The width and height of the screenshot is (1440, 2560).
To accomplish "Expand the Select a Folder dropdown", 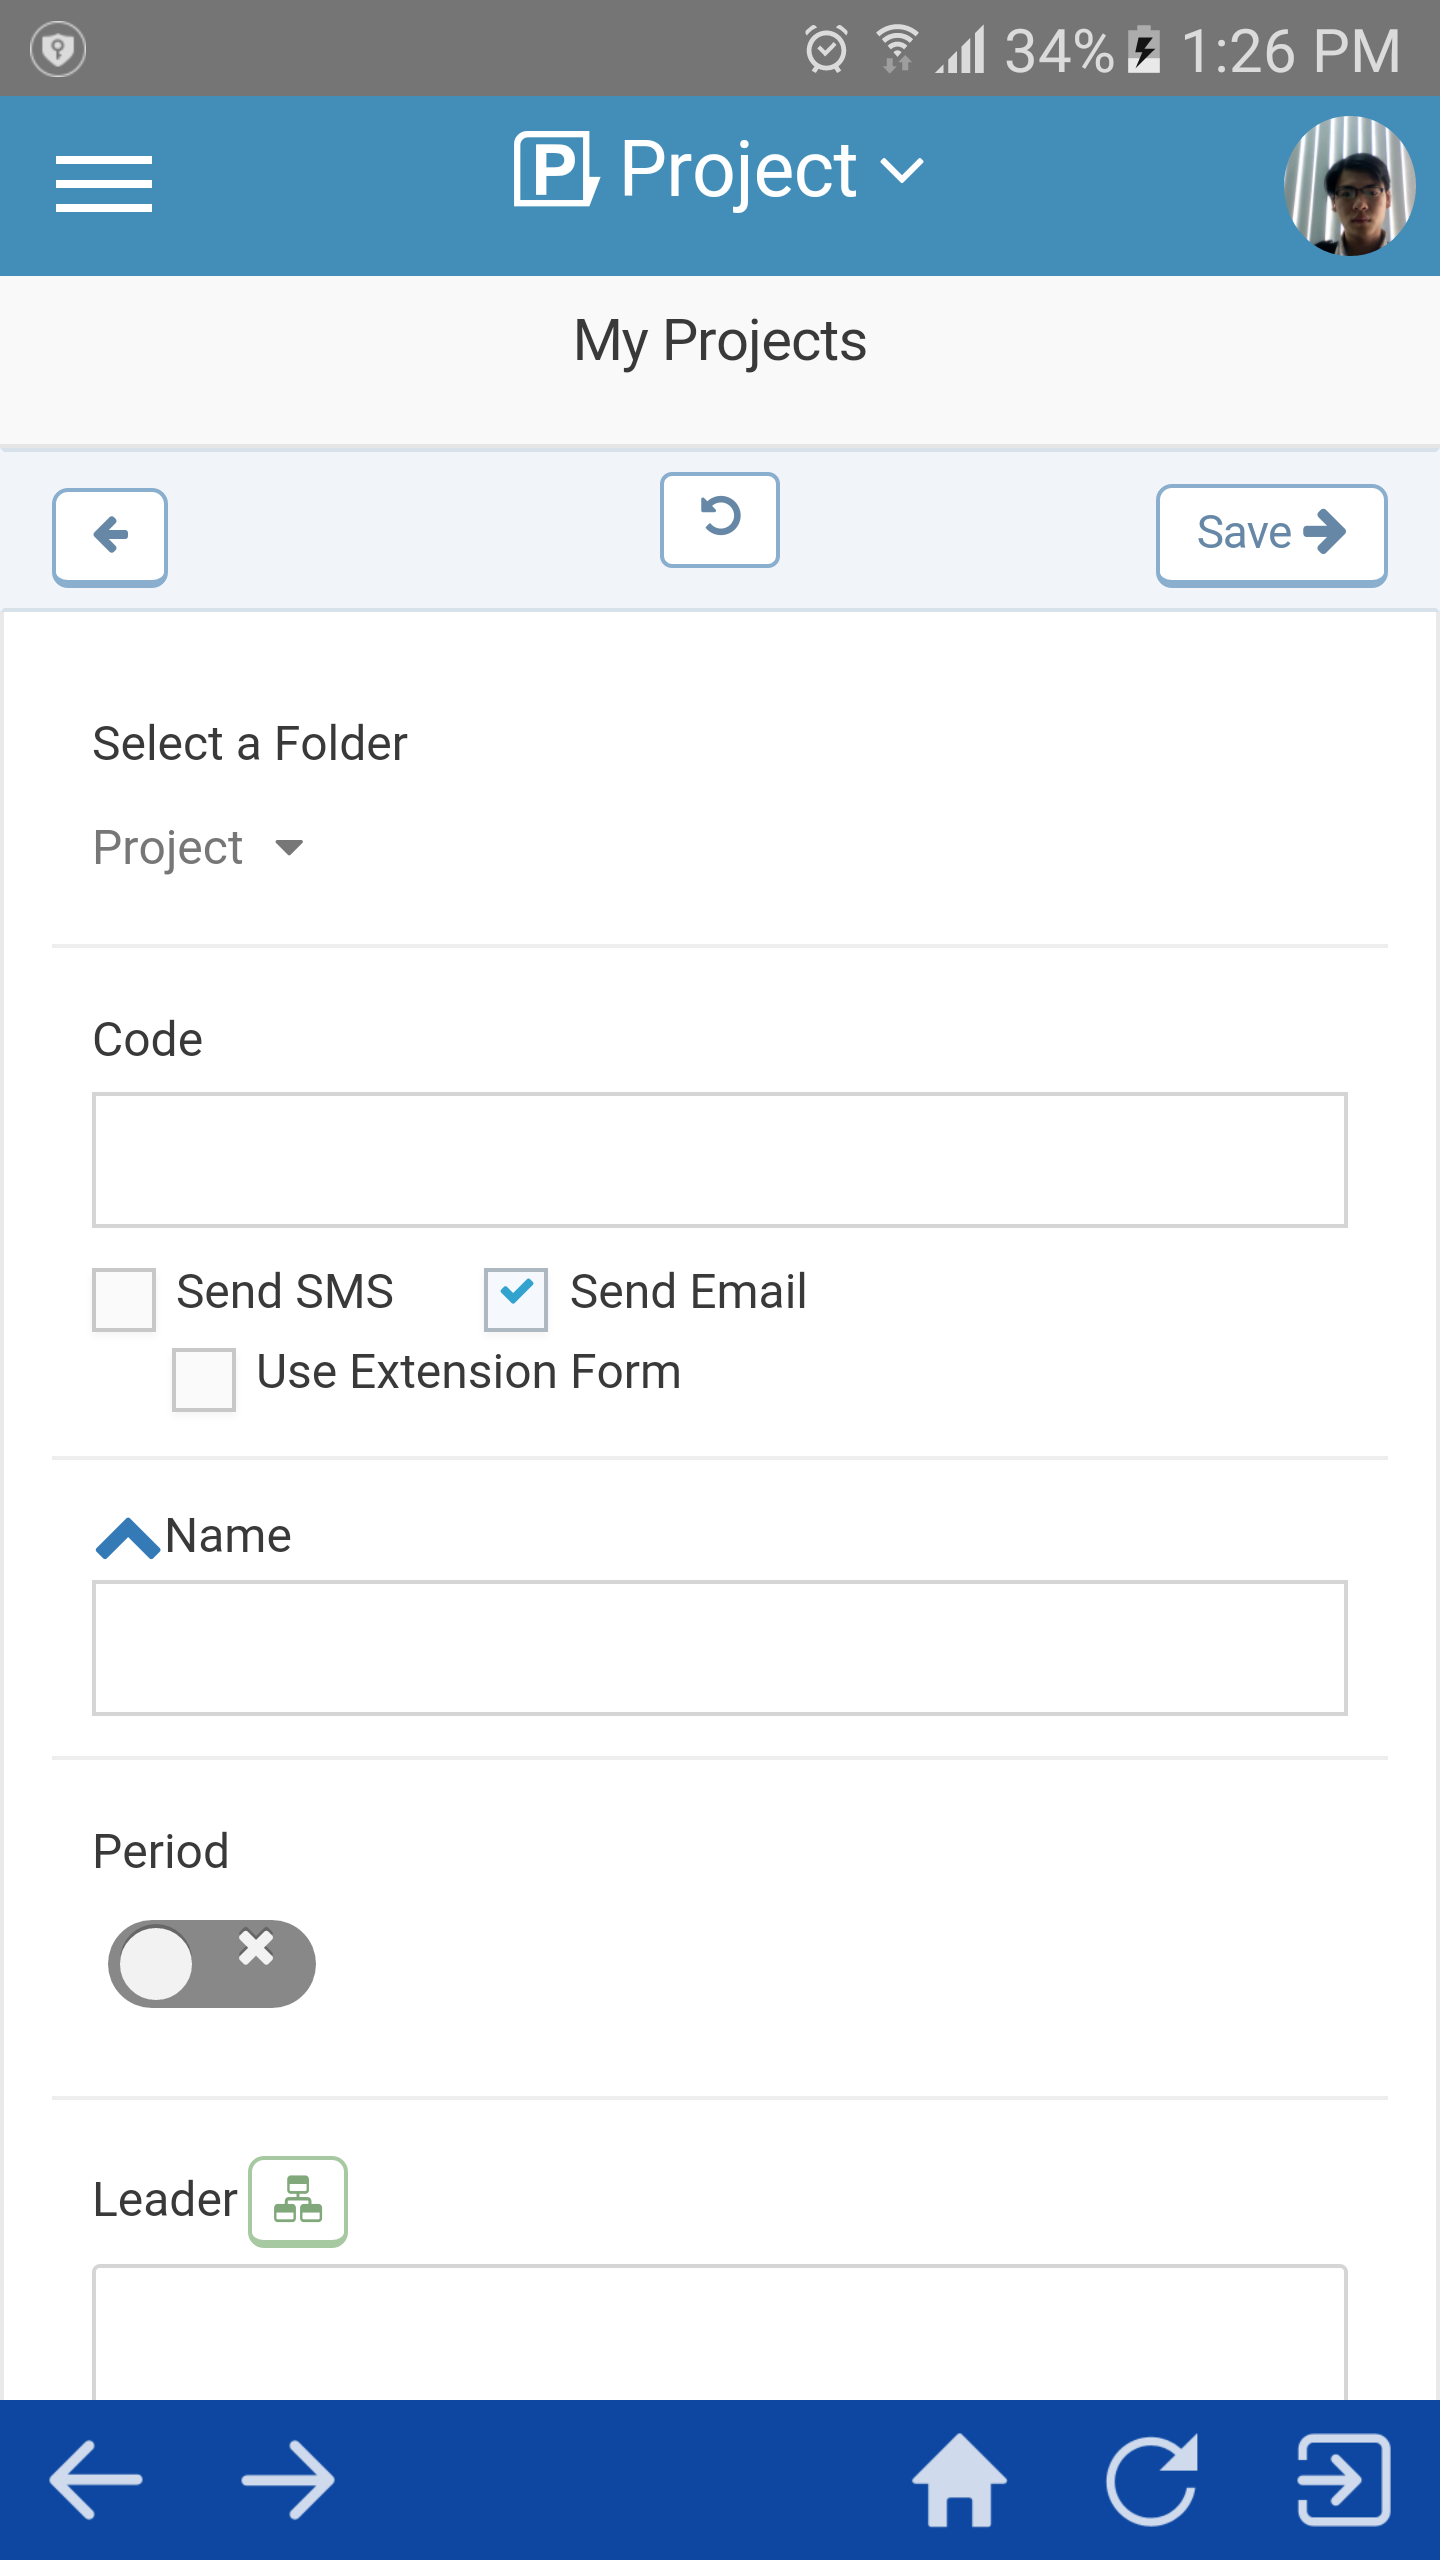I will click(198, 848).
